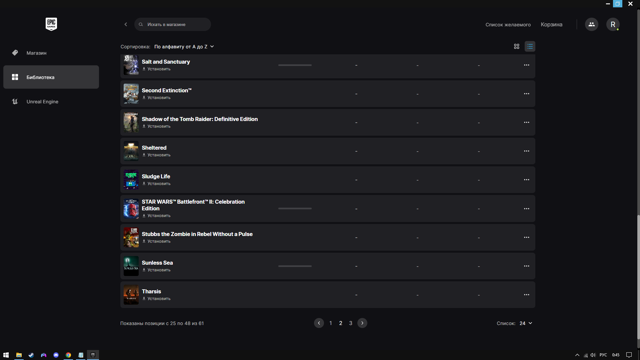Click Shadow of the Tomb Raider cover
The width and height of the screenshot is (640, 360).
tap(131, 122)
